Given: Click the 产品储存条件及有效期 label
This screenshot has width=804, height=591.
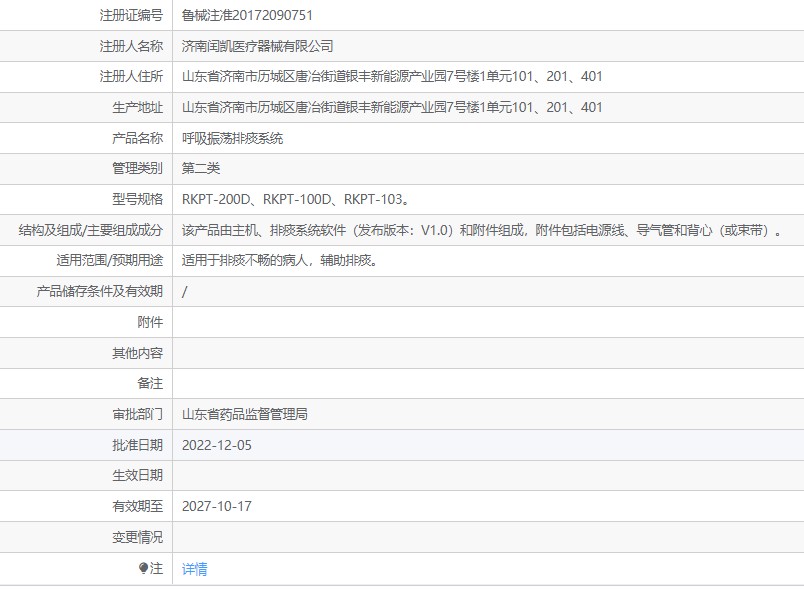Looking at the screenshot, I should pos(99,291).
